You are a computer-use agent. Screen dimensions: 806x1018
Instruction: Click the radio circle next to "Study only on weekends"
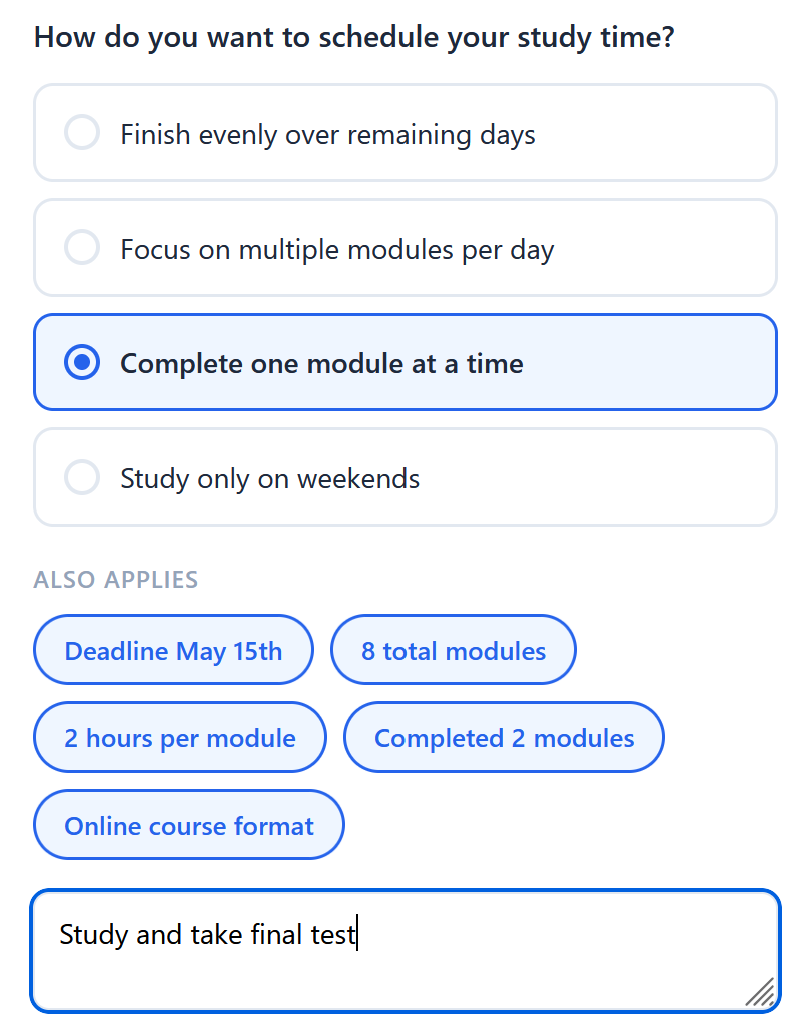(x=82, y=477)
